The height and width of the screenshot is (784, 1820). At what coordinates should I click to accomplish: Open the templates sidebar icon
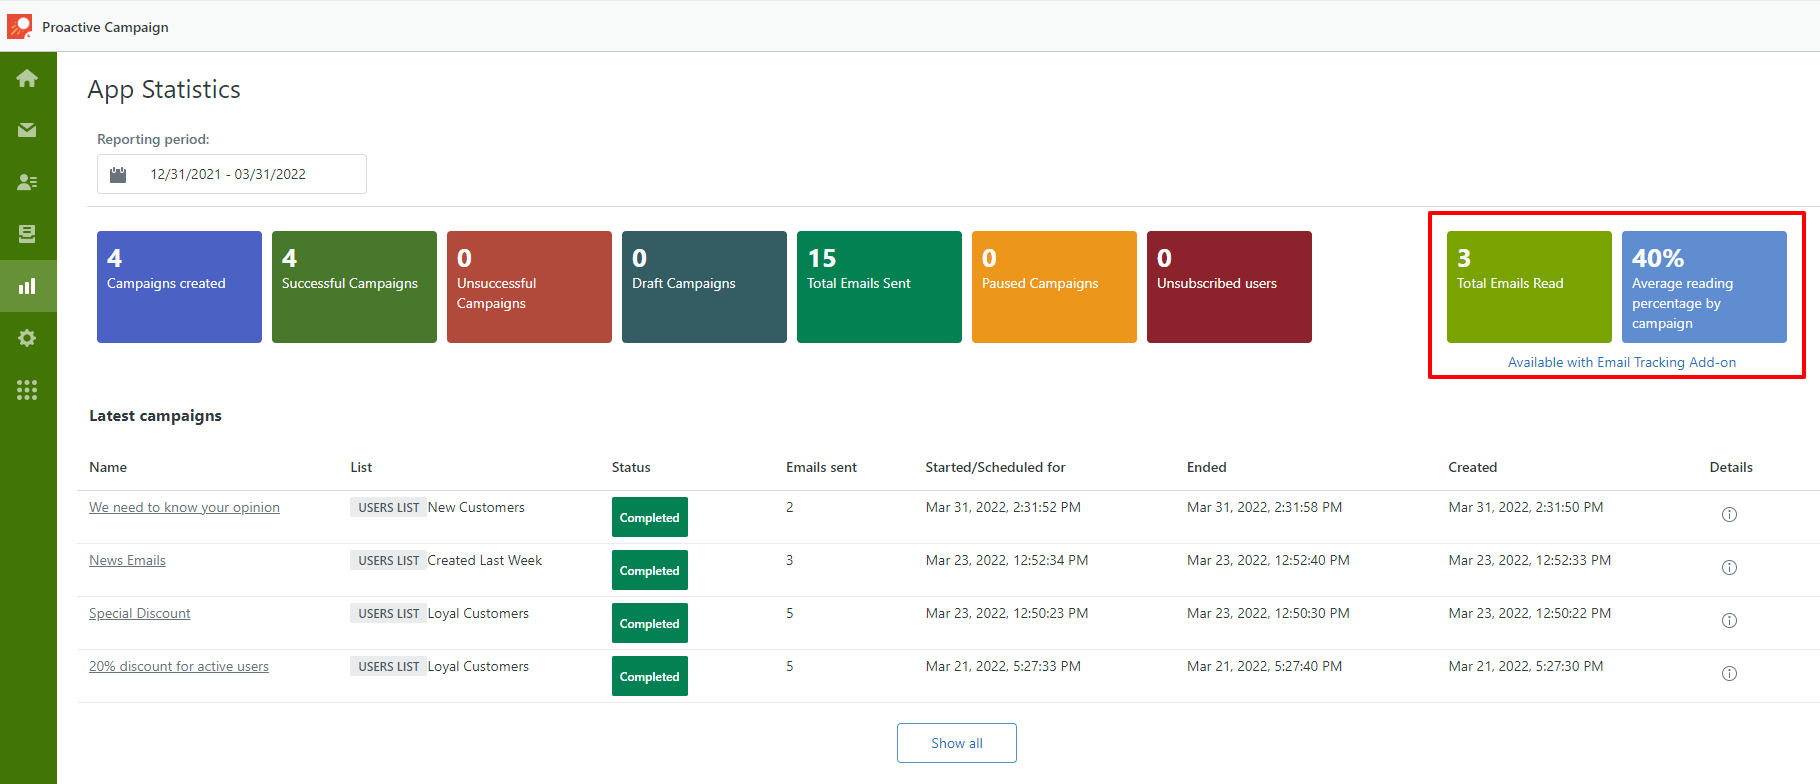pos(27,234)
